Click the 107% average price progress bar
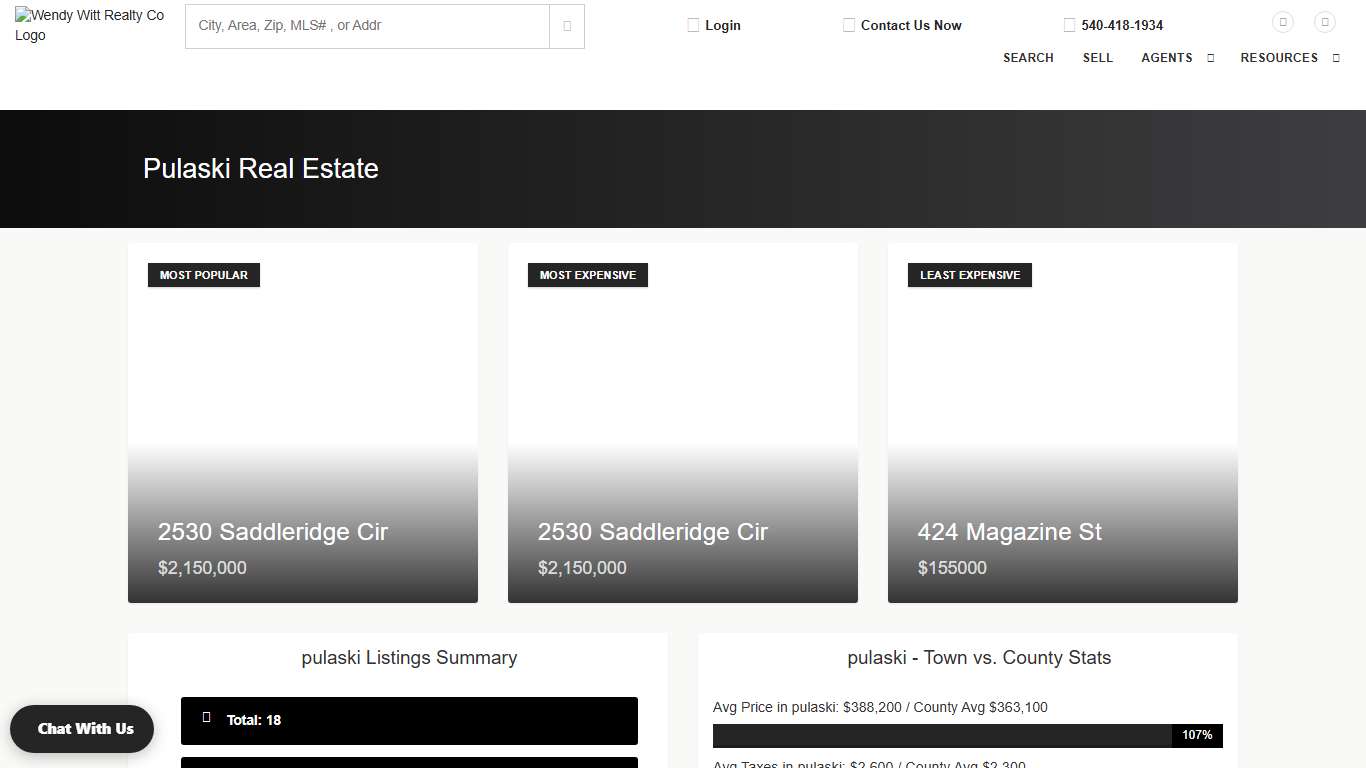This screenshot has width=1366, height=768. click(x=967, y=736)
